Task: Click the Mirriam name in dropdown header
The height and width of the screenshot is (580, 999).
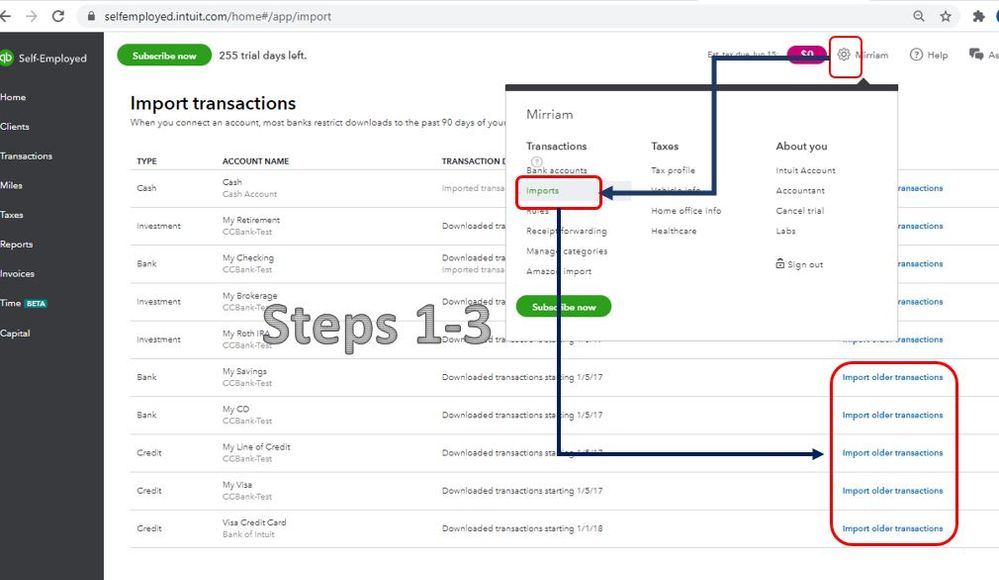Action: pos(549,115)
